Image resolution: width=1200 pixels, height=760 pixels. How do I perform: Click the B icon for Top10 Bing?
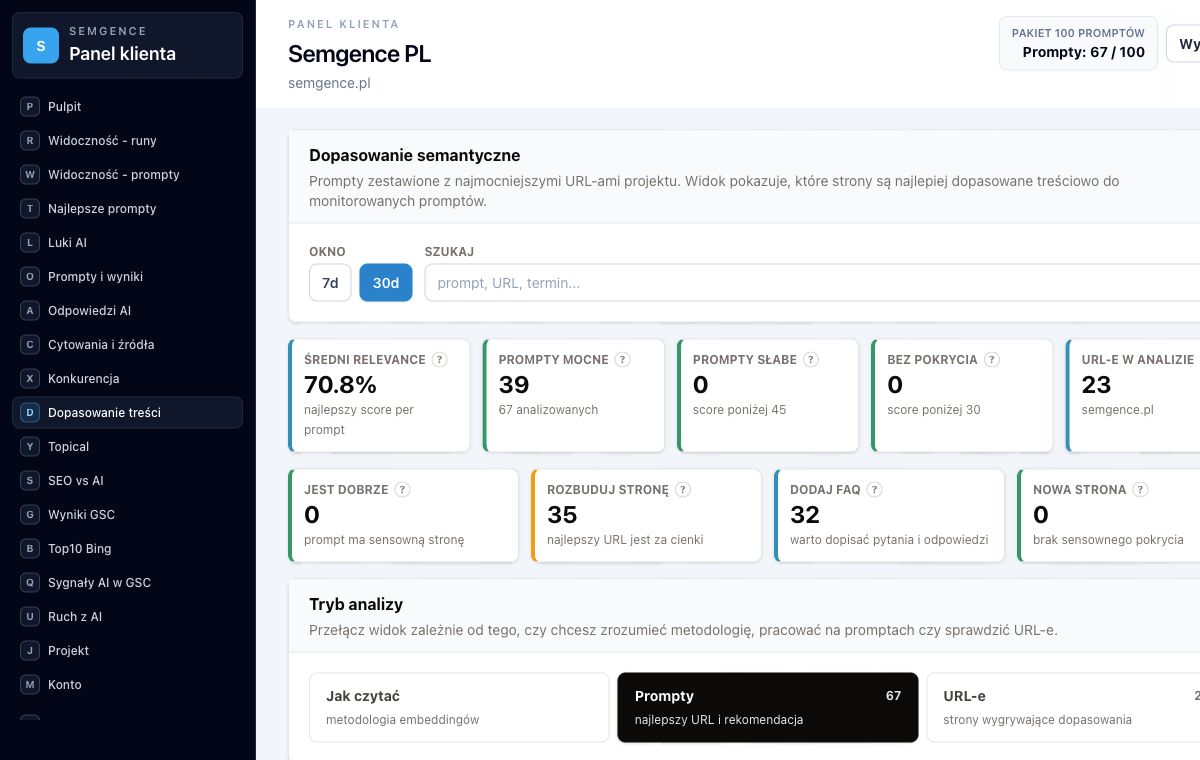click(30, 548)
